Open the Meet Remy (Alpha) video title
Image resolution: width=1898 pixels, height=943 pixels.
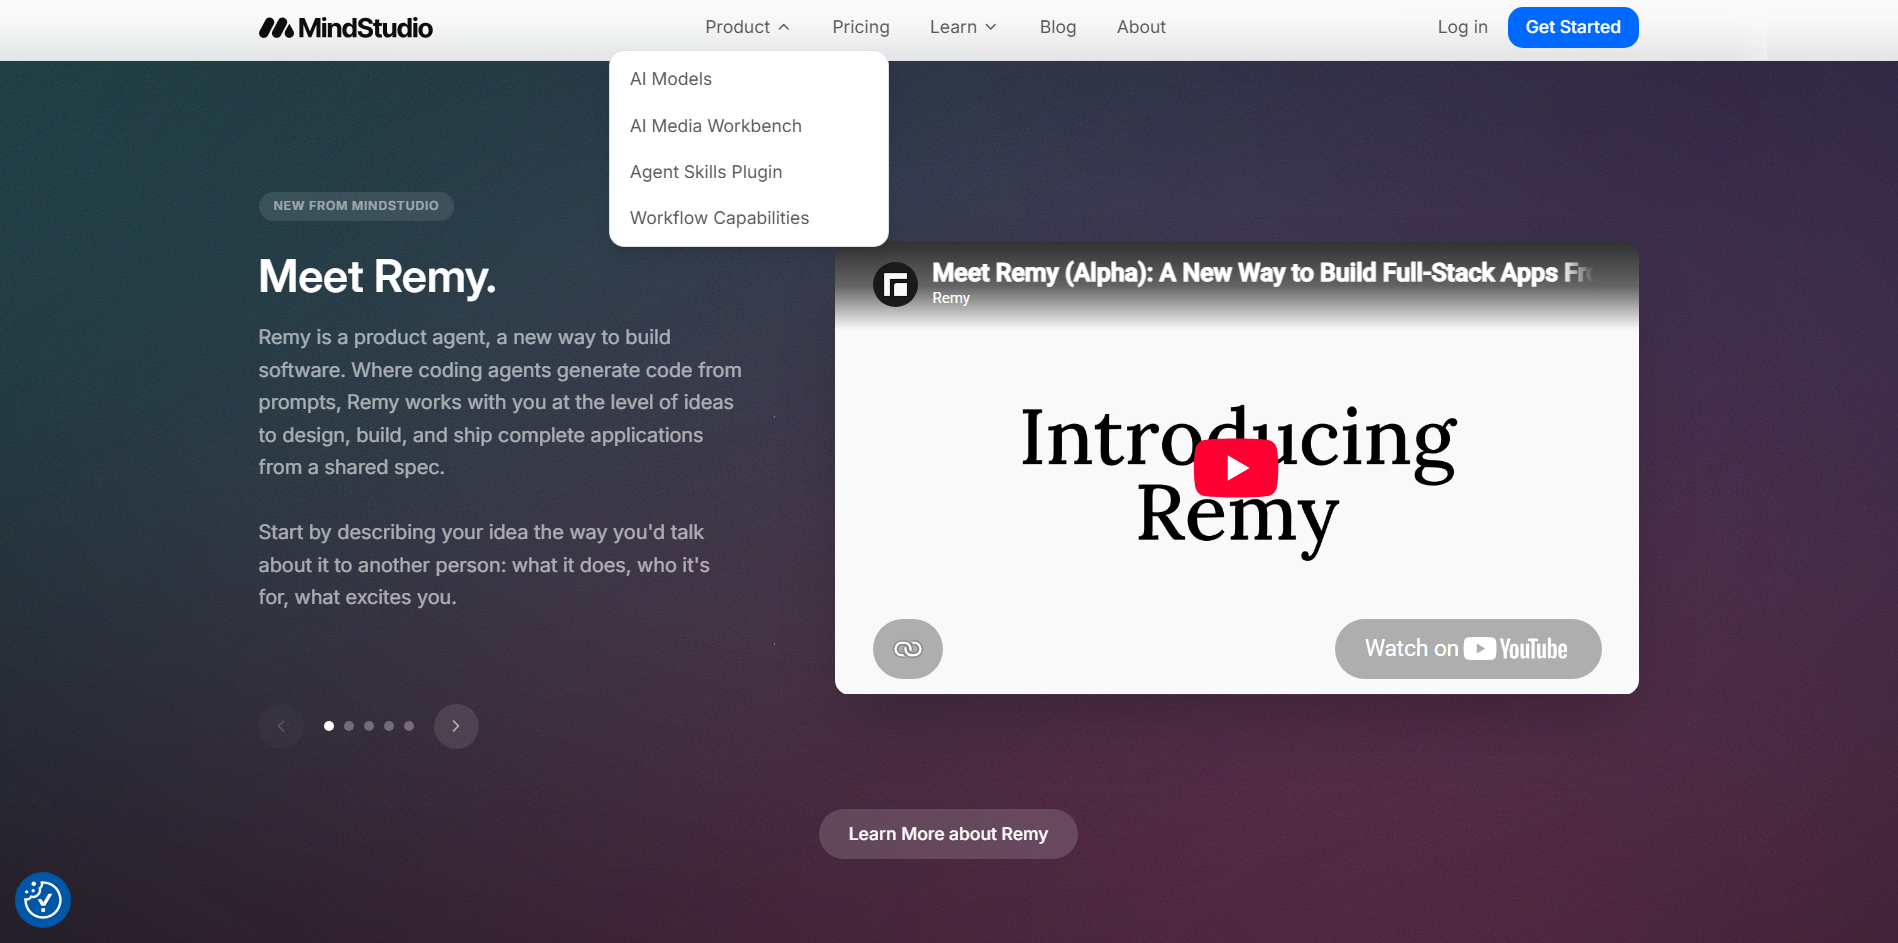coord(1260,273)
